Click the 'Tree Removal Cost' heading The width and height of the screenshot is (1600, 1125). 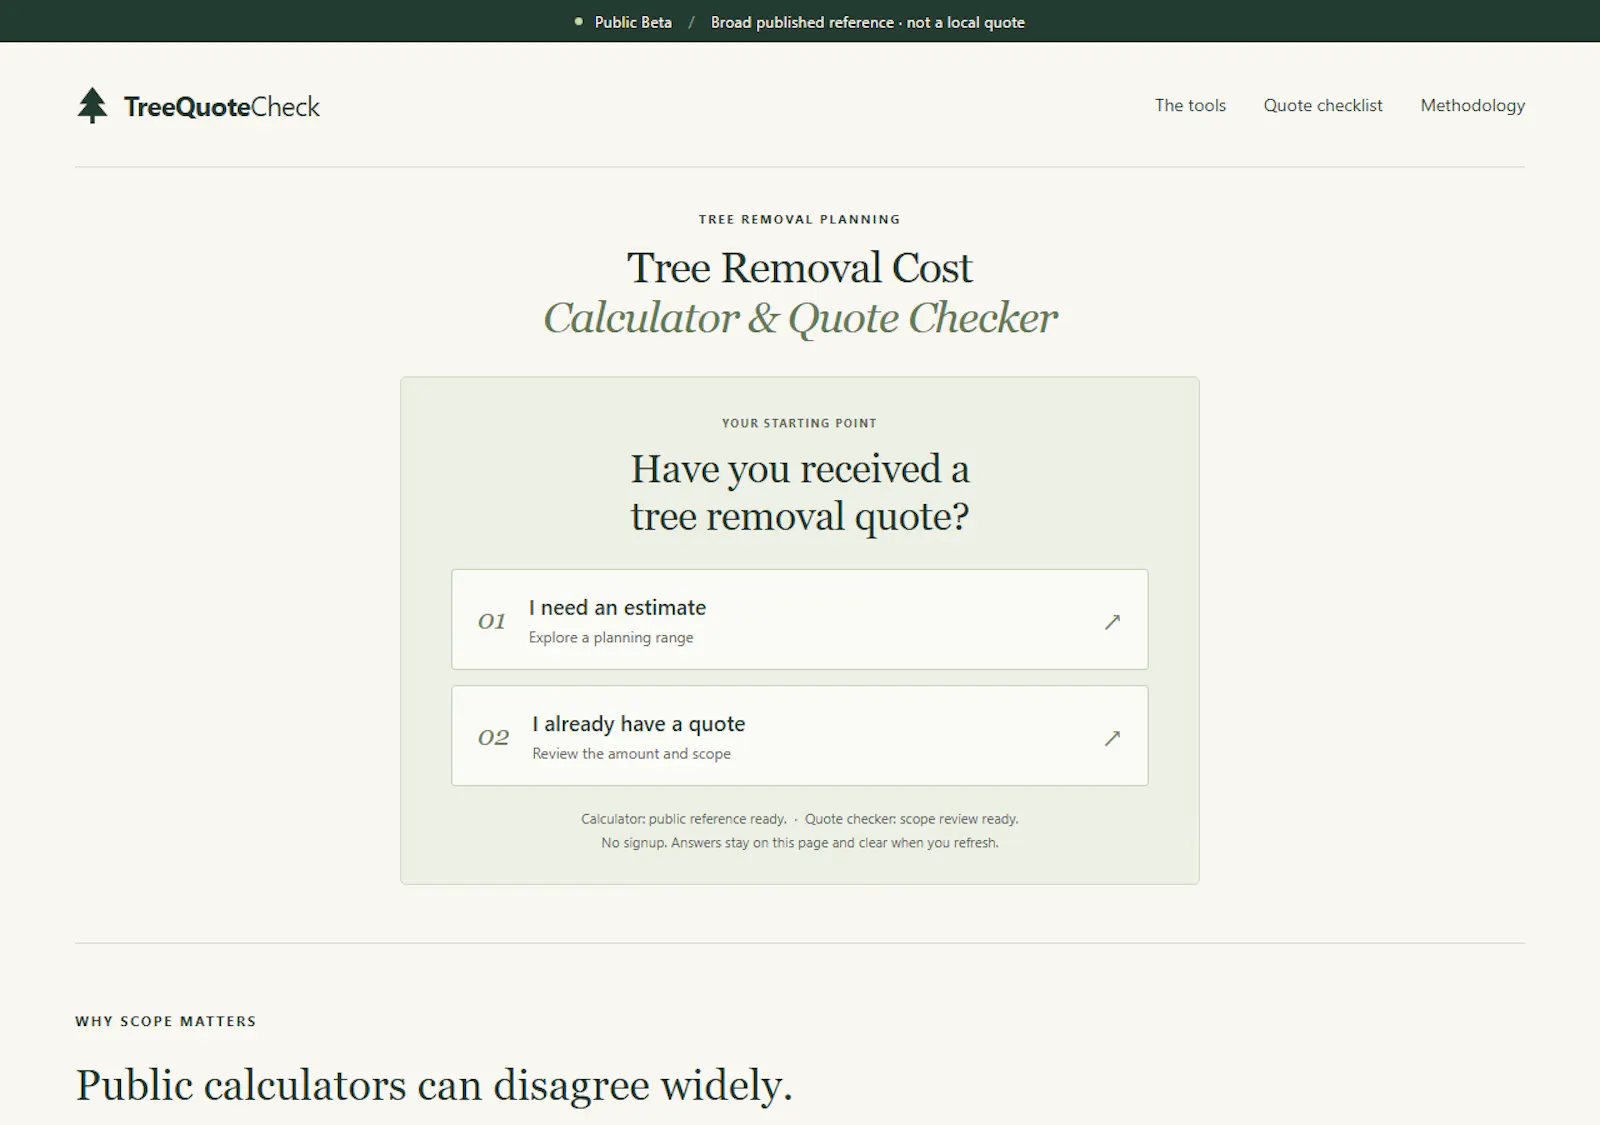click(800, 268)
